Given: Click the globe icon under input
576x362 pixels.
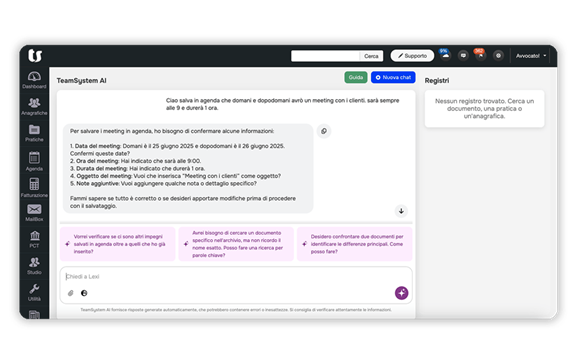Looking at the screenshot, I should (x=84, y=293).
